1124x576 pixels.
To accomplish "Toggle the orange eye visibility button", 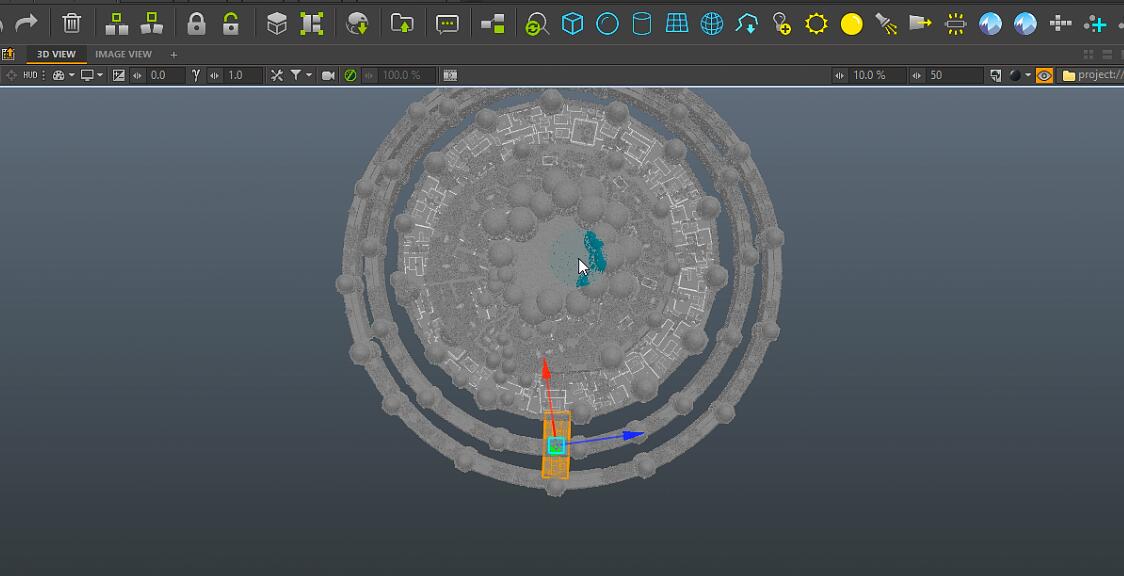I will [x=1044, y=75].
